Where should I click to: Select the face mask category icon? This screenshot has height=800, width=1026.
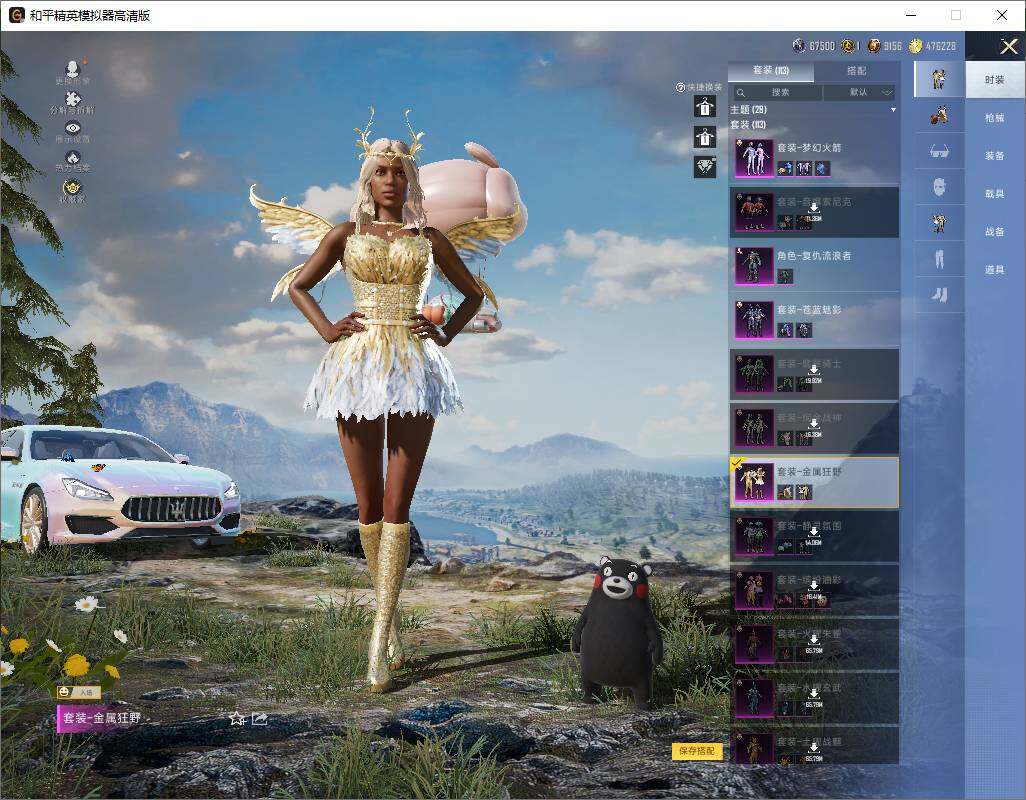coord(939,187)
